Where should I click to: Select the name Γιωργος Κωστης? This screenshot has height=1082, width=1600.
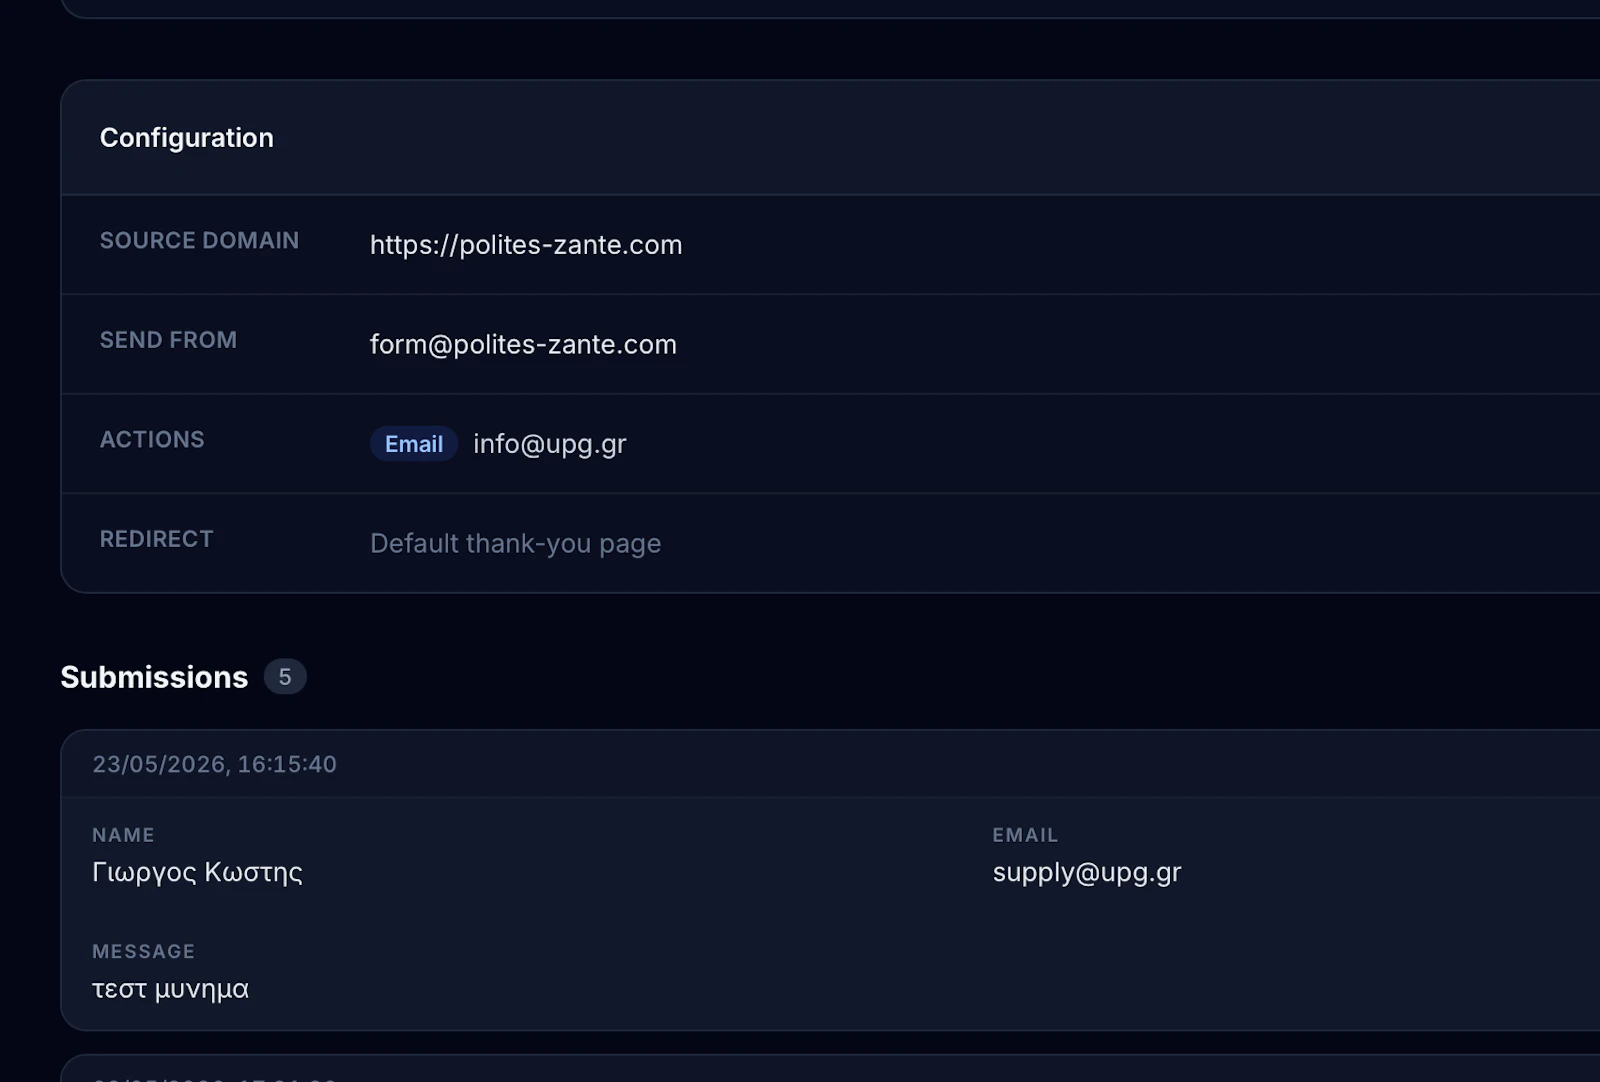coord(197,873)
